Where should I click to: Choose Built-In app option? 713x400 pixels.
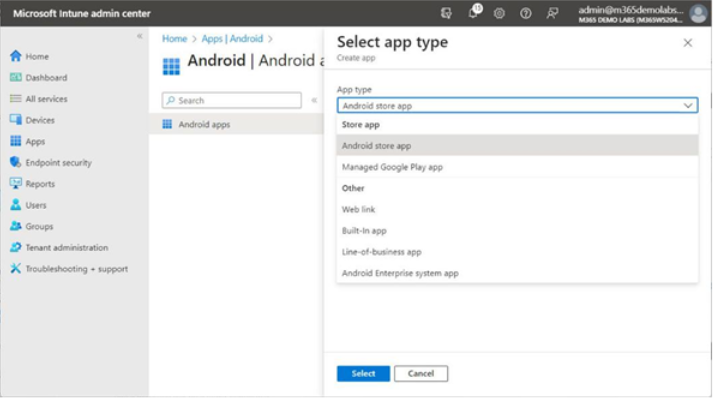517,230
